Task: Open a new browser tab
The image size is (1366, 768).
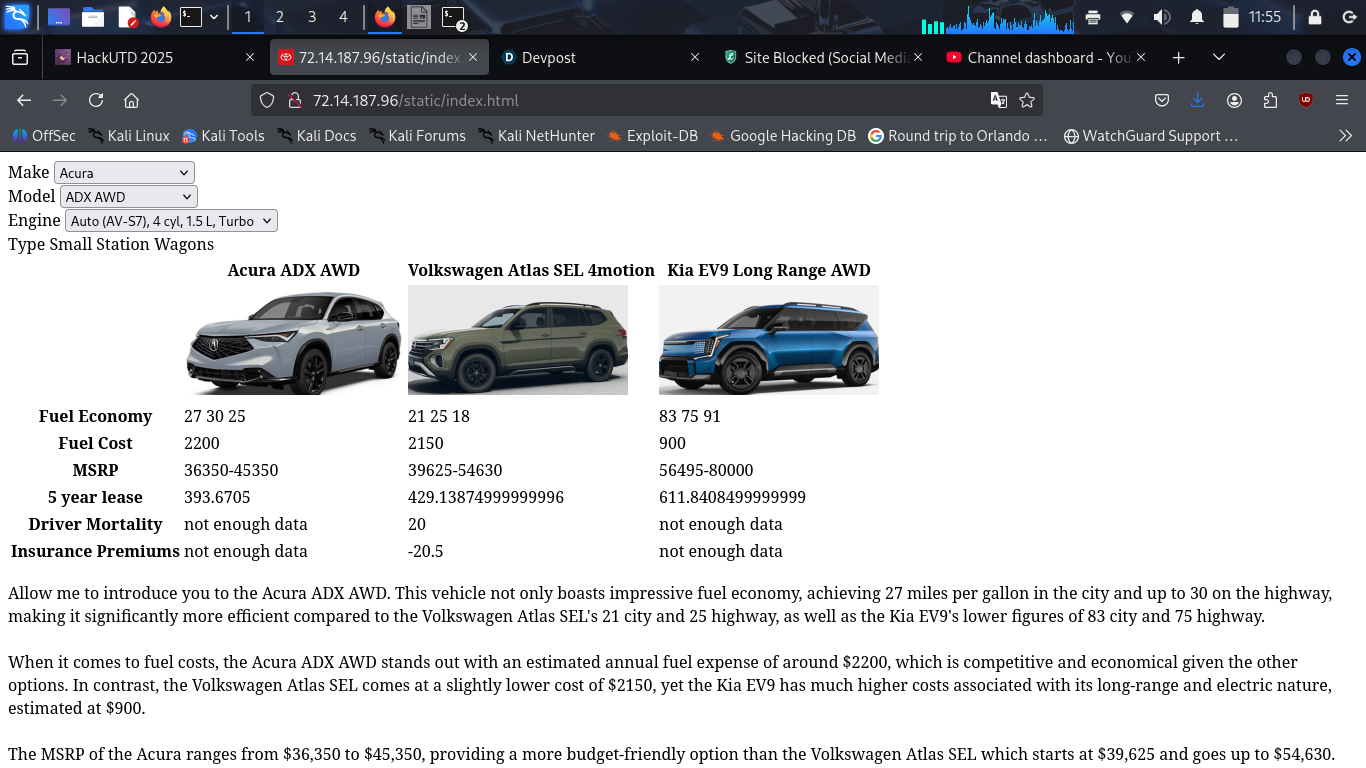Action: [x=1178, y=58]
